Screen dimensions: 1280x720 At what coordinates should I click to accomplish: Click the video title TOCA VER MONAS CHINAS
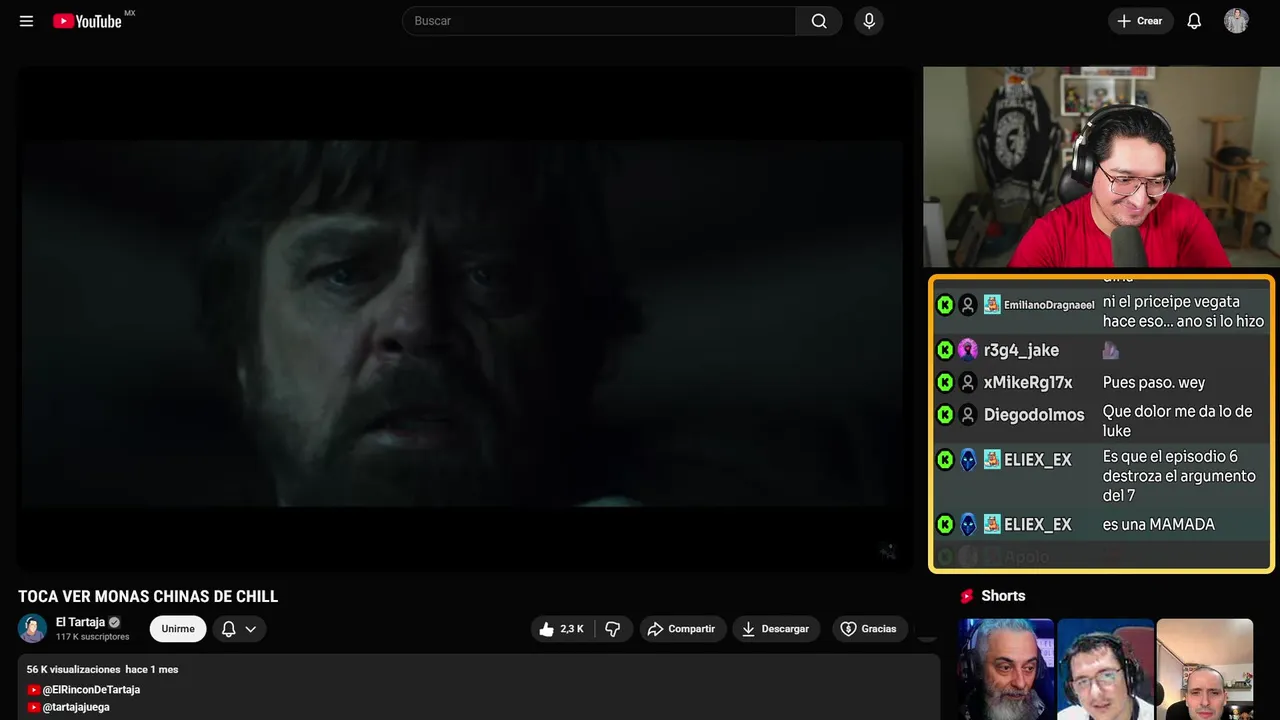[148, 597]
